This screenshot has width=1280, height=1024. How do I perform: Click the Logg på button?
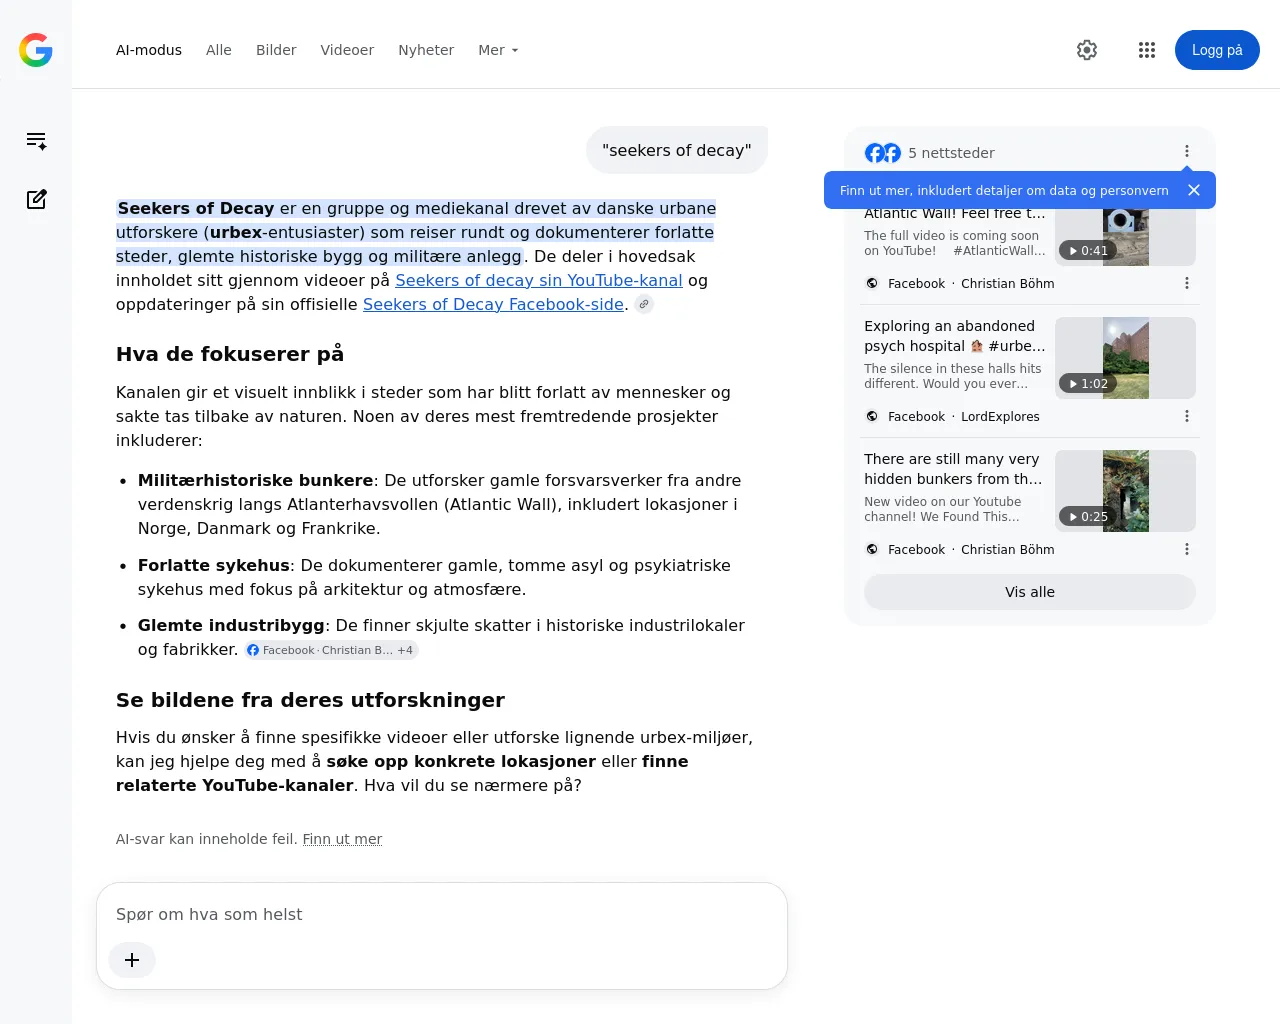[x=1217, y=50]
